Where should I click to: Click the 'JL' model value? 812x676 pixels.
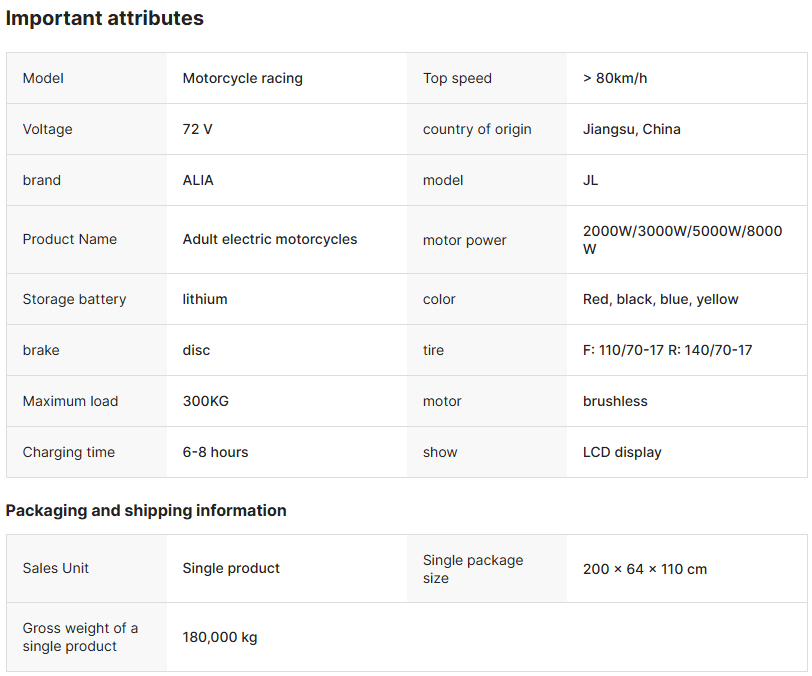click(x=590, y=180)
